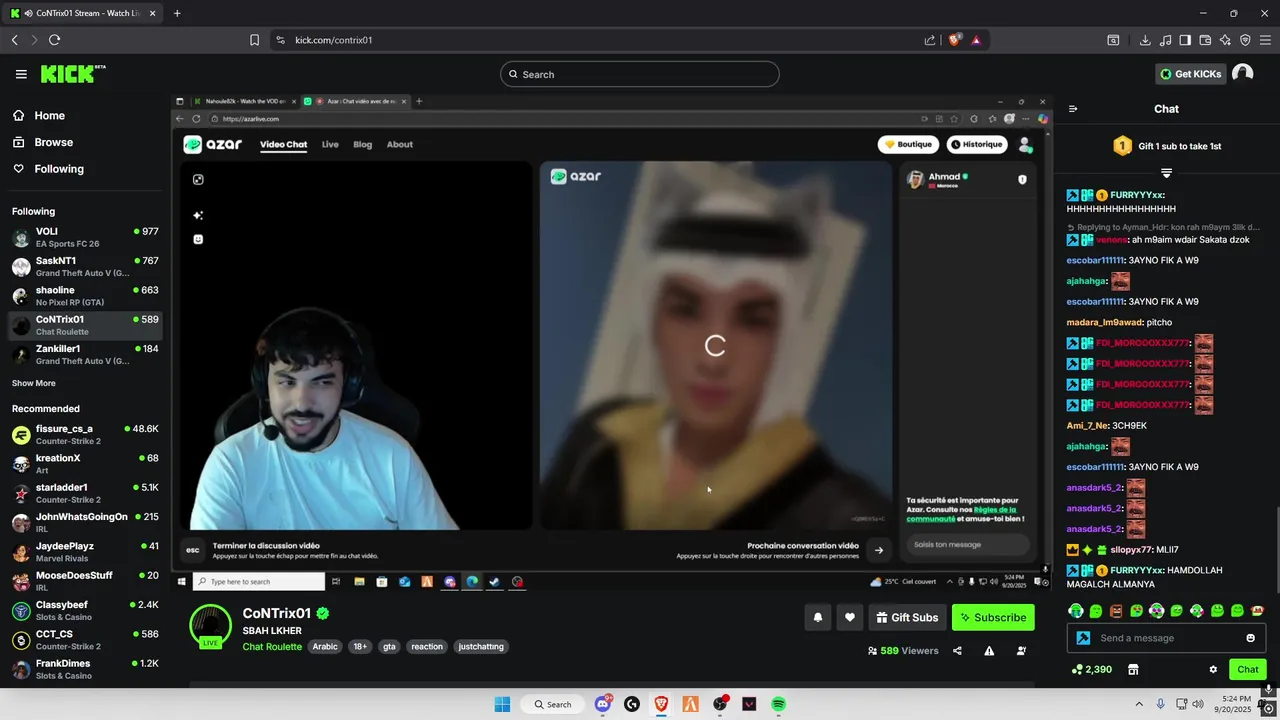Open Spotify from the taskbar
1280x720 pixels.
click(778, 704)
